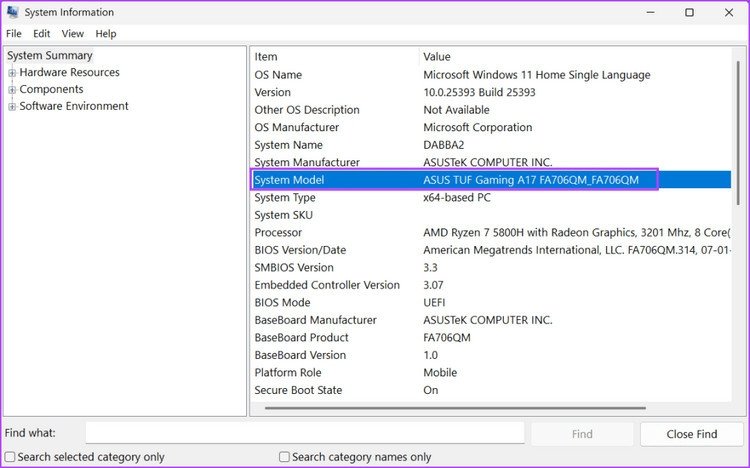
Task: Select System Summary in the tree
Action: [x=49, y=56]
